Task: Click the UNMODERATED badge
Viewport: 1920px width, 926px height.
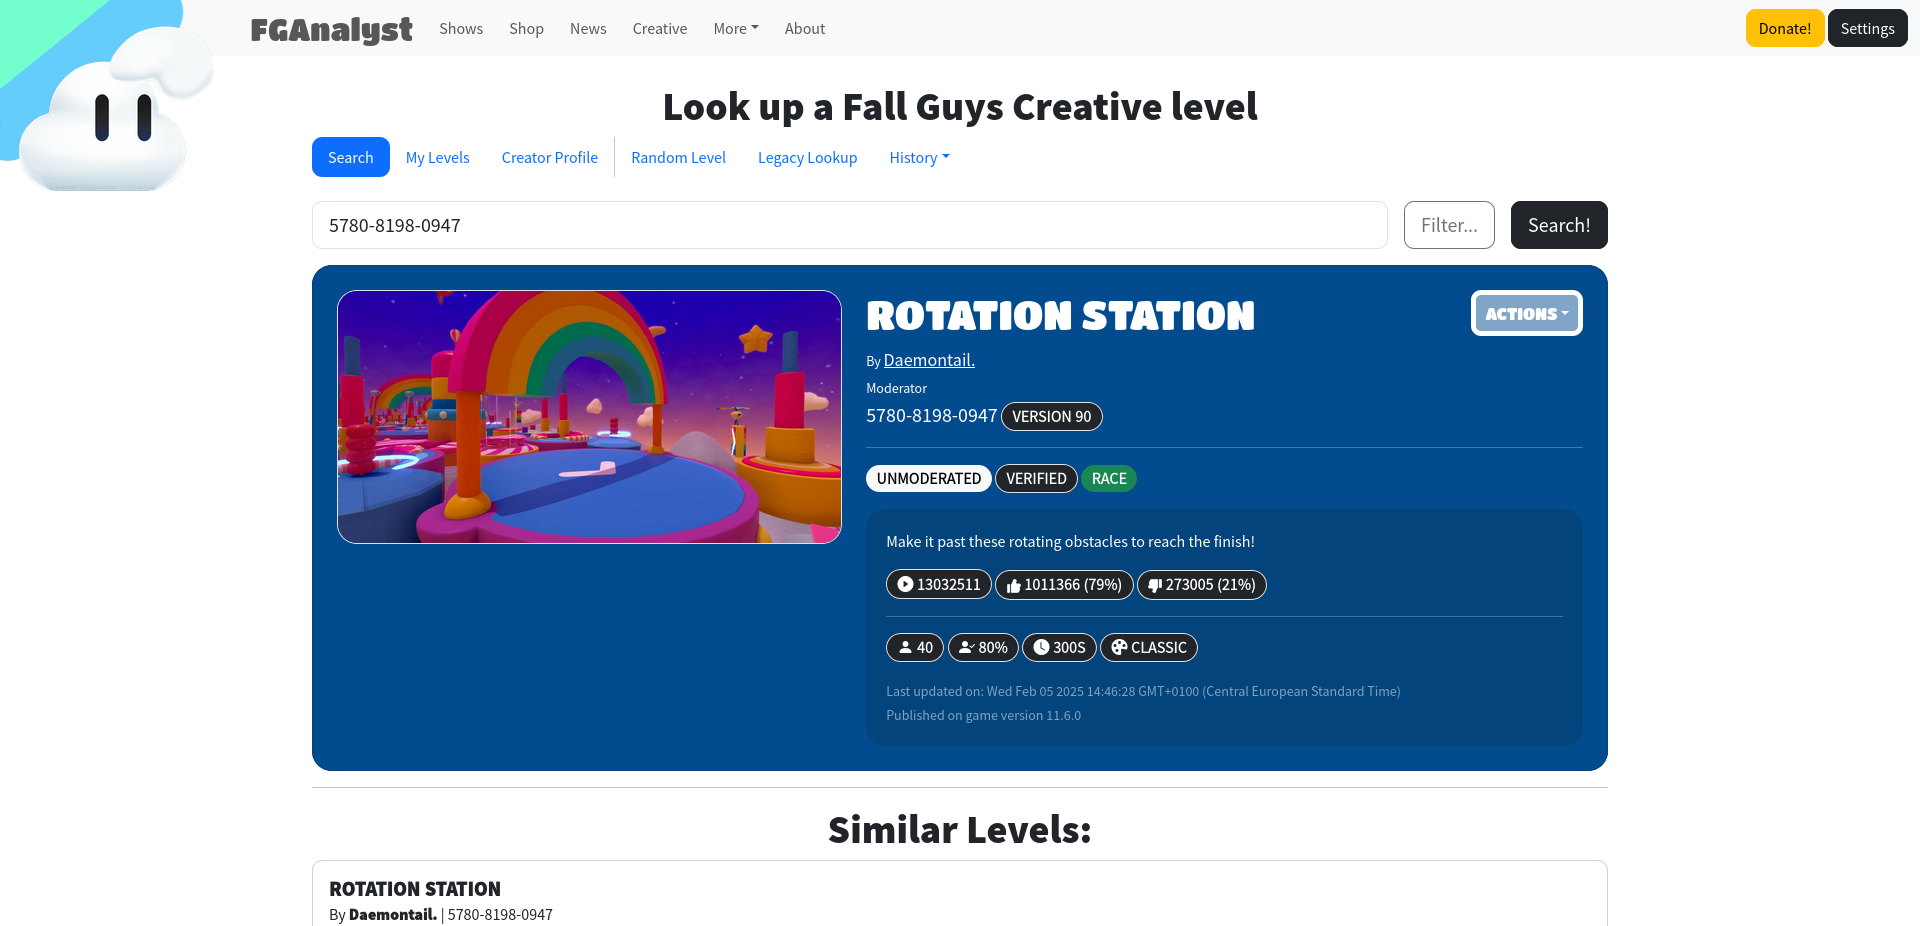Action: coord(929,478)
